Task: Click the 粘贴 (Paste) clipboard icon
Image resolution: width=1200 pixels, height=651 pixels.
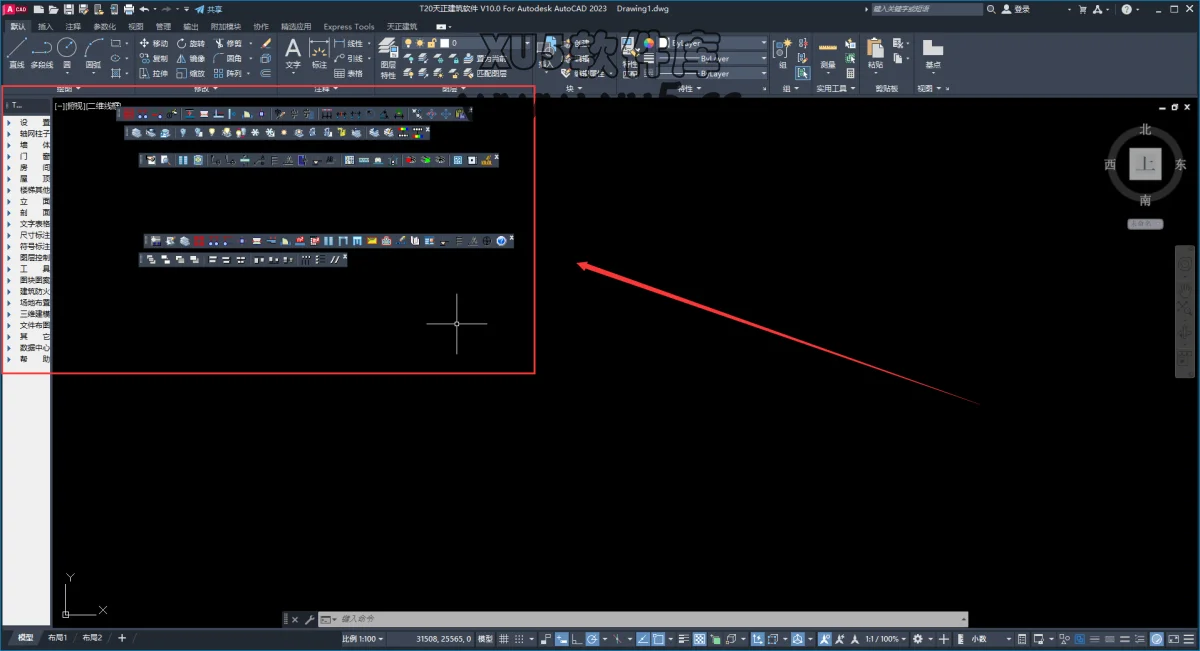Action: tap(875, 53)
